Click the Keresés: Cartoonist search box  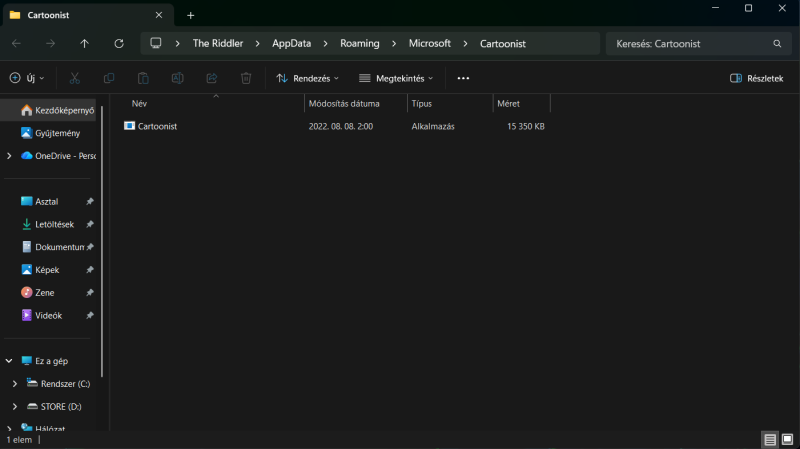698,43
